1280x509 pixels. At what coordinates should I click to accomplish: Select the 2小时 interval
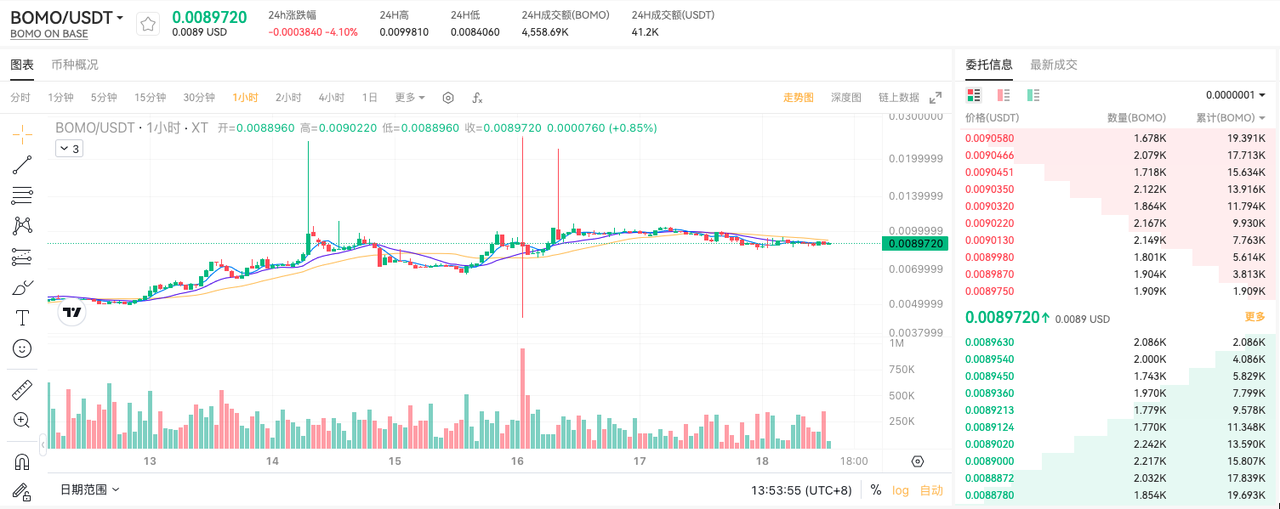click(x=289, y=98)
